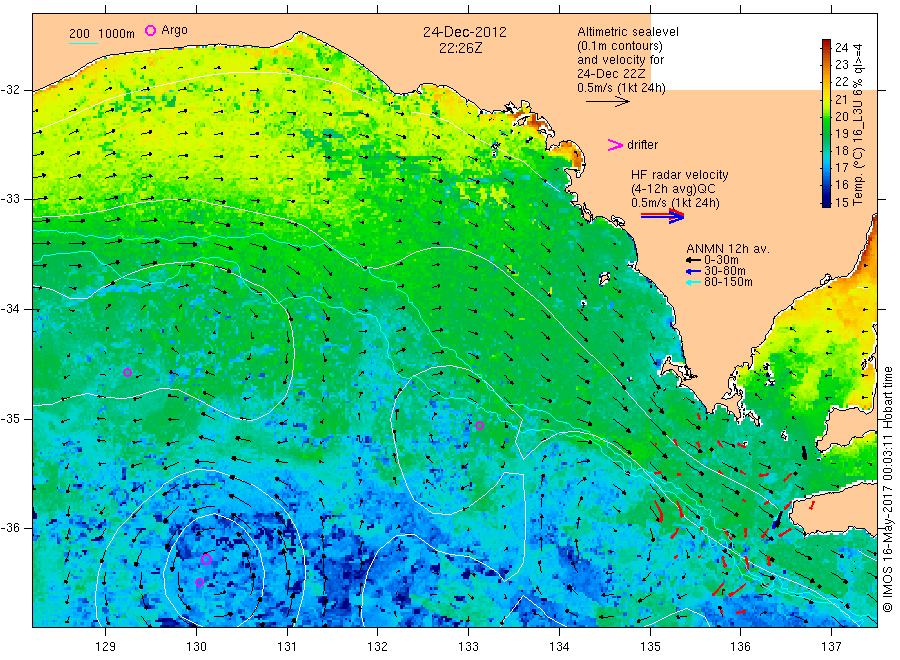This screenshot has height=660, width=900.
Task: Click the cyan line under the 200m label
Action: (83, 42)
